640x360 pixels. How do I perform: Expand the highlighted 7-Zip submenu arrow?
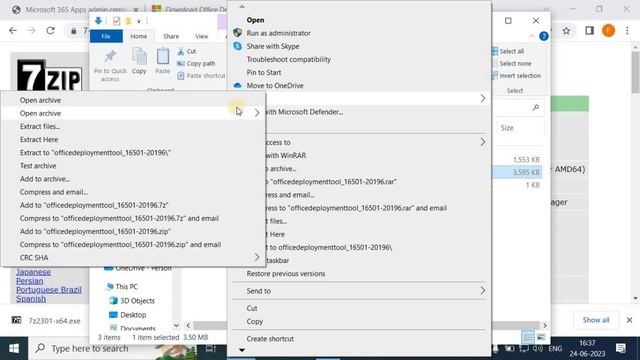482,98
